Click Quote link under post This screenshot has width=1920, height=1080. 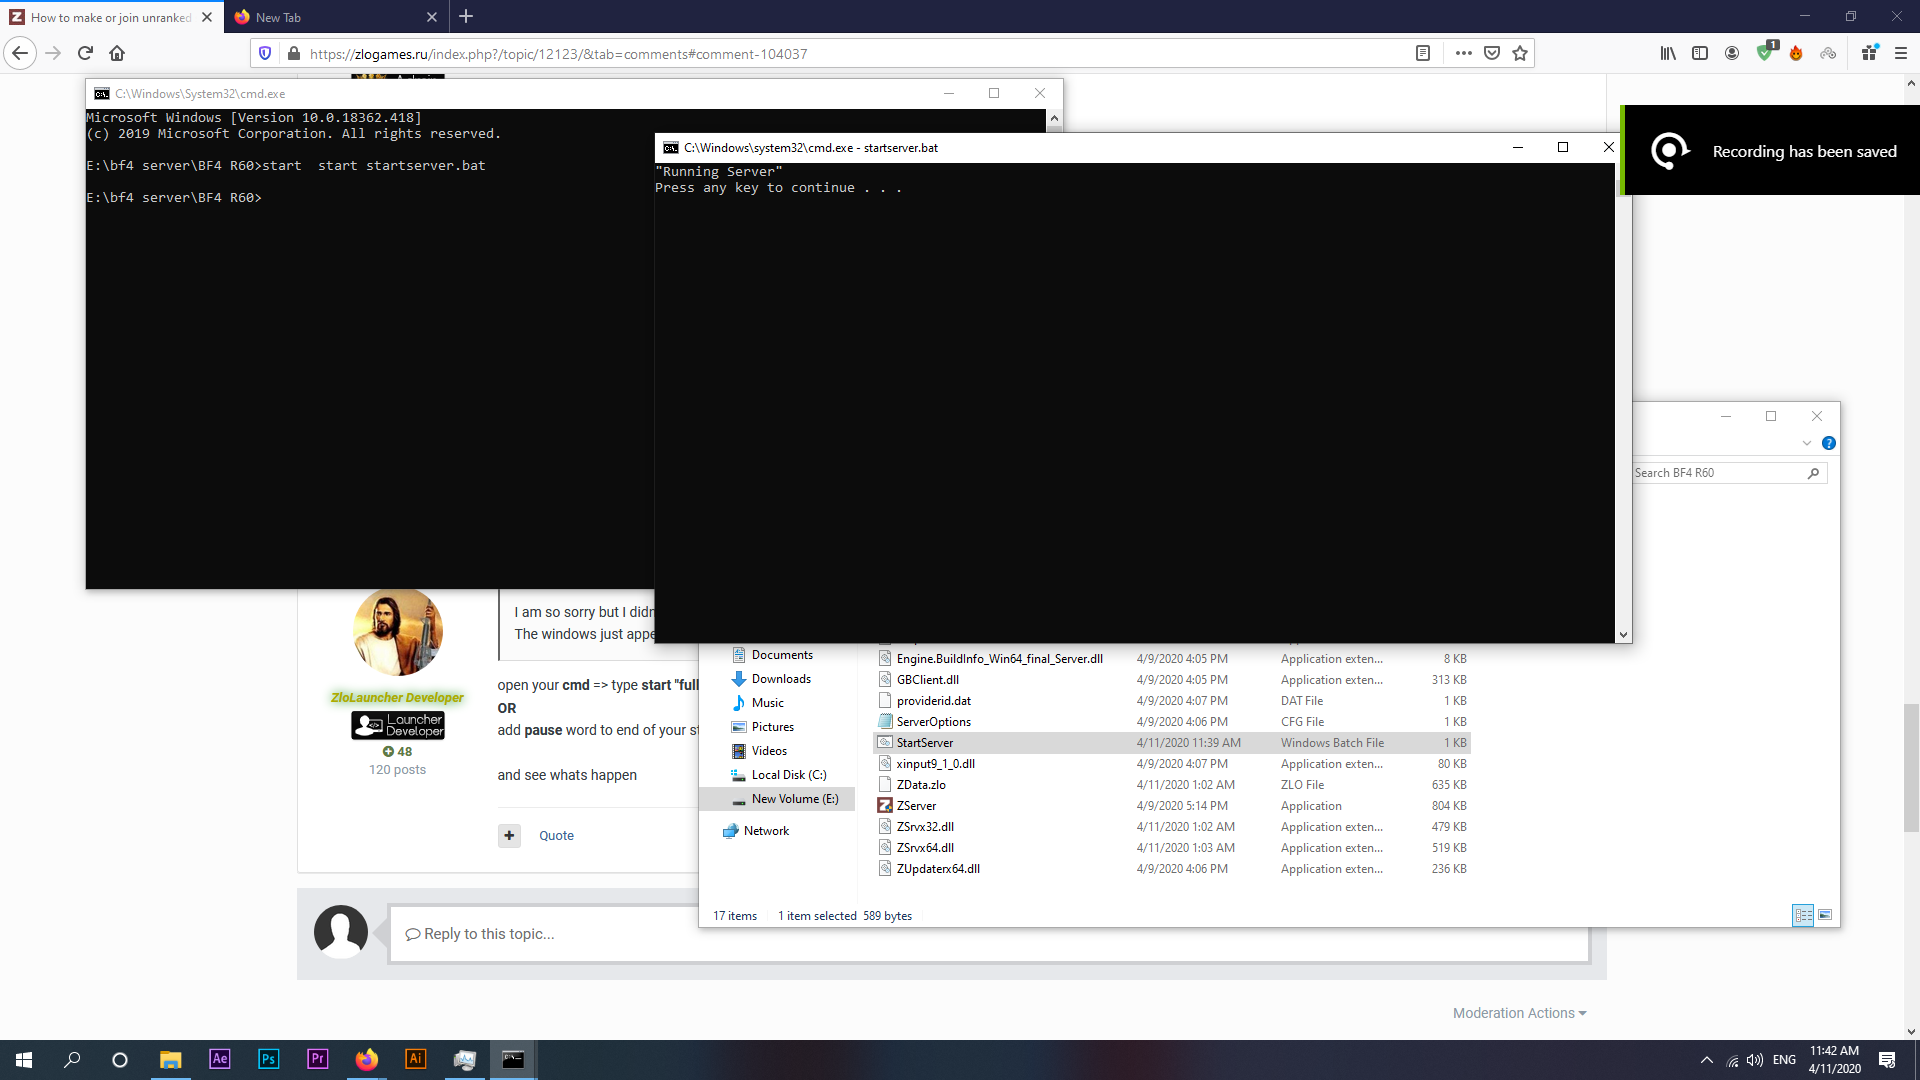[x=556, y=836]
